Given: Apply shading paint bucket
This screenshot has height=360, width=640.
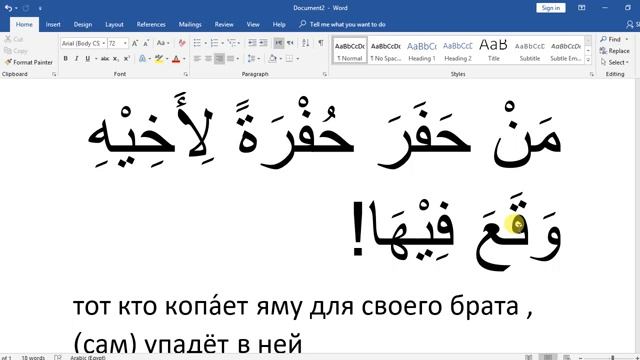Looking at the screenshot, I should point(272,59).
